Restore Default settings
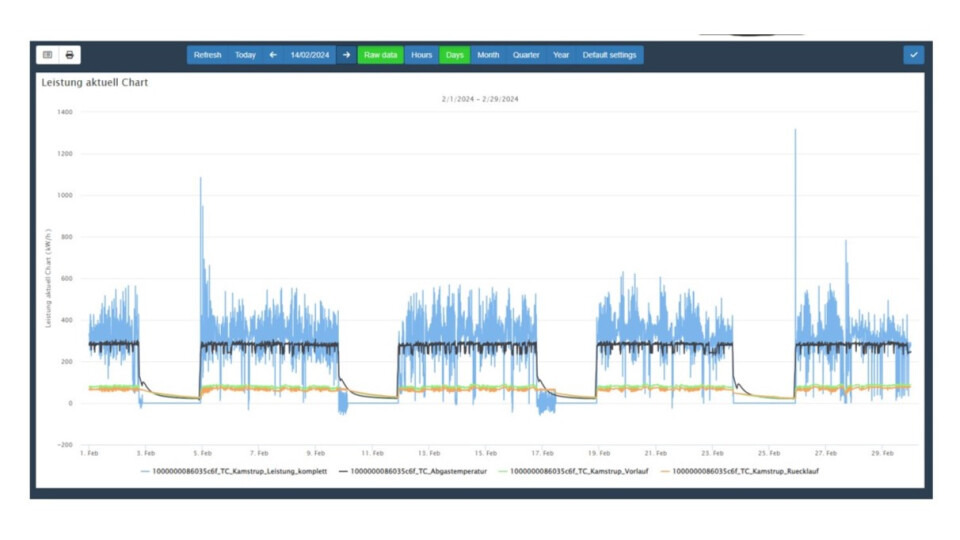The width and height of the screenshot is (960, 540). (x=609, y=55)
